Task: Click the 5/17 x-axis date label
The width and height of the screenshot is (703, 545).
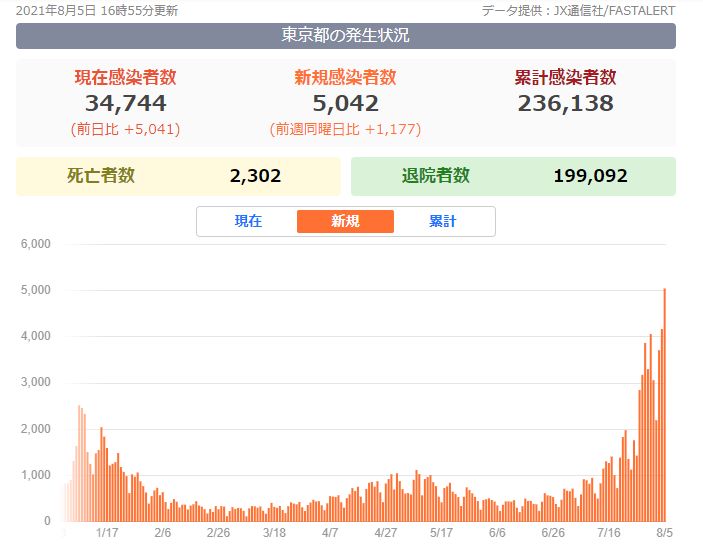Action: [441, 532]
